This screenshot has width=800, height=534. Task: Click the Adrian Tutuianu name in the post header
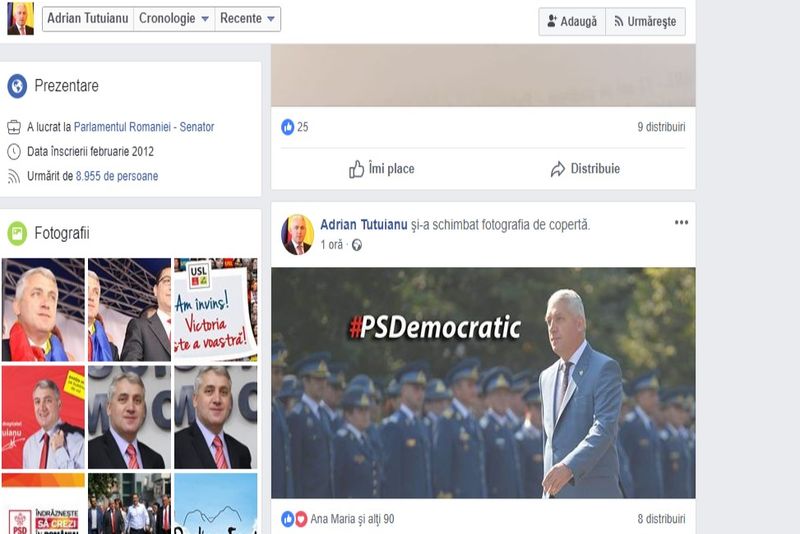point(364,225)
